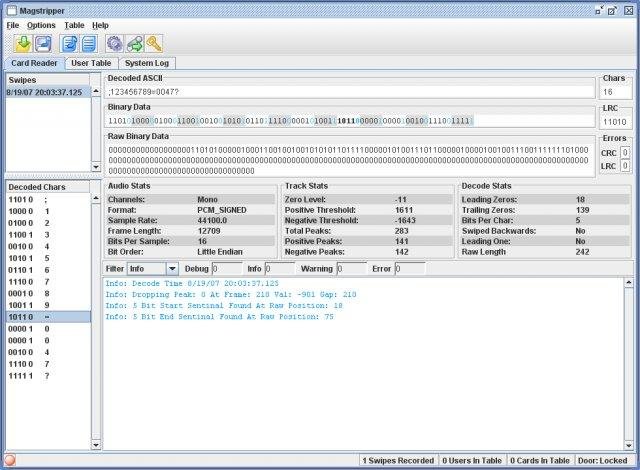This screenshot has width=640, height=470.
Task: Click the green arrow user toolbar icon
Action: click(x=134, y=44)
